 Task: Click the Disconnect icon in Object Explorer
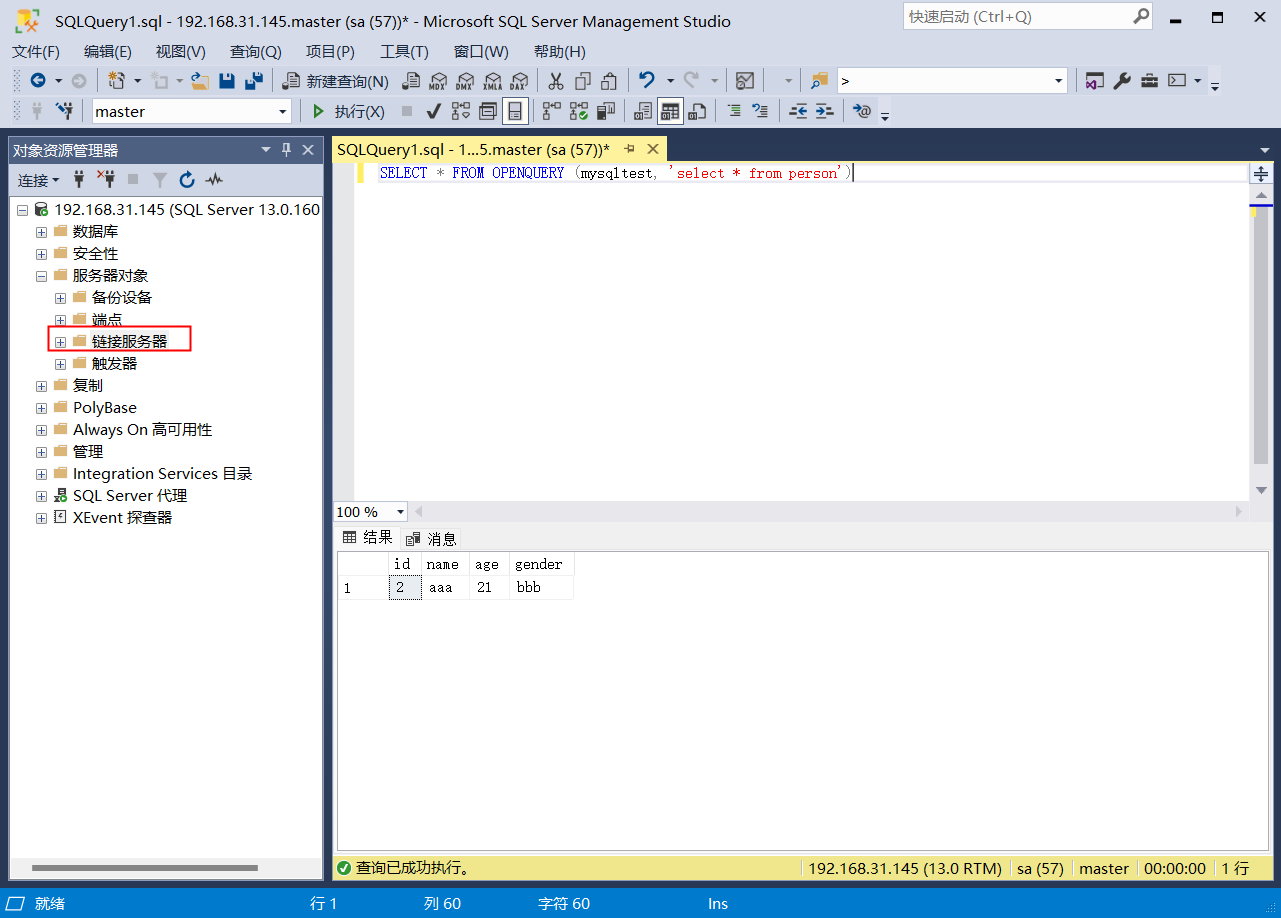click(107, 180)
